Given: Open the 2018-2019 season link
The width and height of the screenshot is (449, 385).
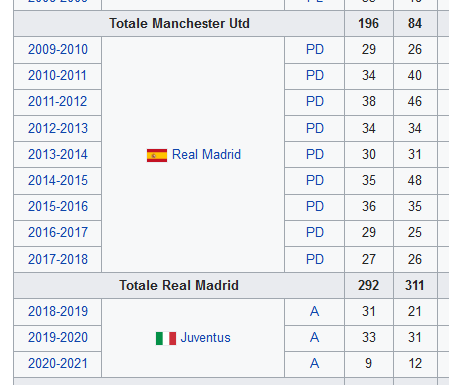Looking at the screenshot, I should coord(58,311).
